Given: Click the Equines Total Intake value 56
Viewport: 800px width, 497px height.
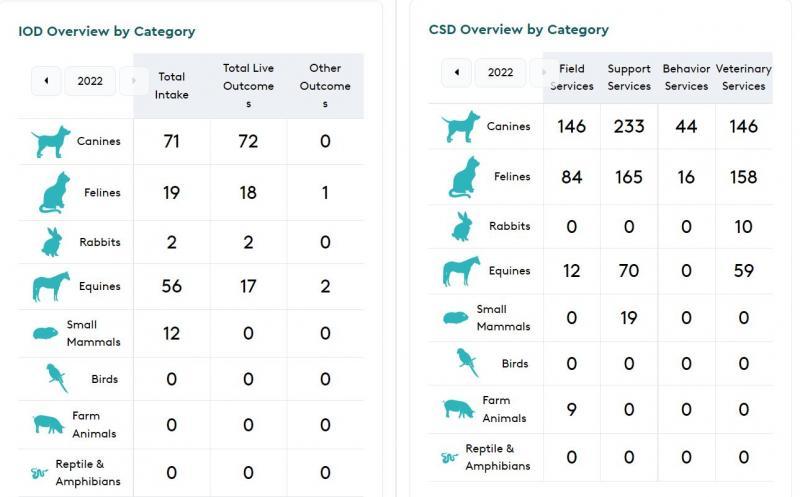Looking at the screenshot, I should (x=171, y=286).
